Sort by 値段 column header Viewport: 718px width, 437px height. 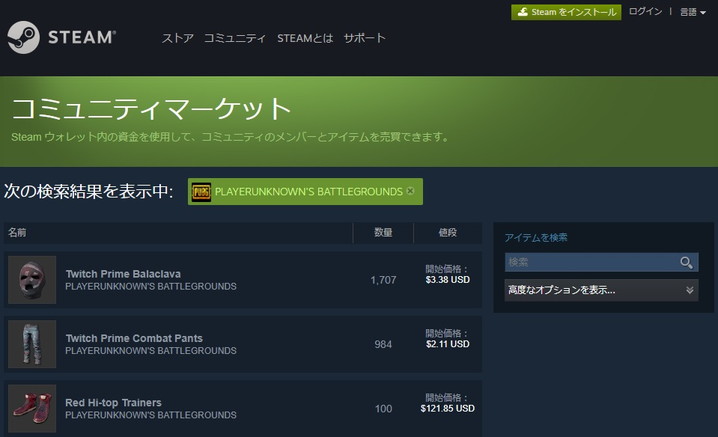coord(447,233)
